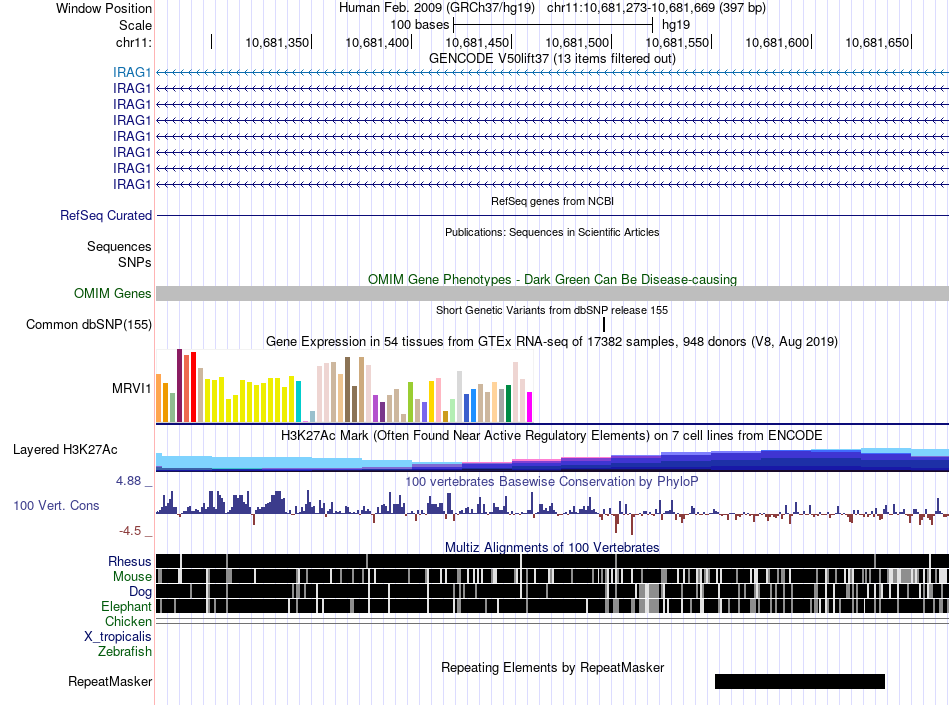Open the GTEx Gene Expression track title
This screenshot has width=950, height=705.
tap(552, 342)
